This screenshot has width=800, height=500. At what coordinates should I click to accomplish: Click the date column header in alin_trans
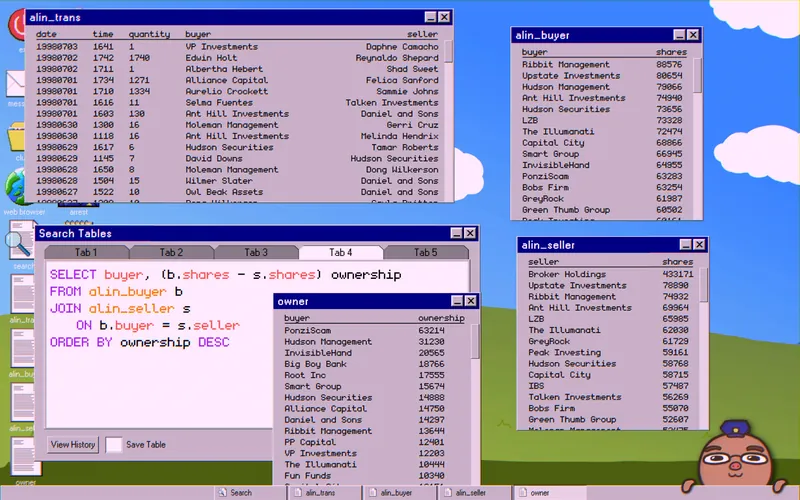click(x=46, y=34)
